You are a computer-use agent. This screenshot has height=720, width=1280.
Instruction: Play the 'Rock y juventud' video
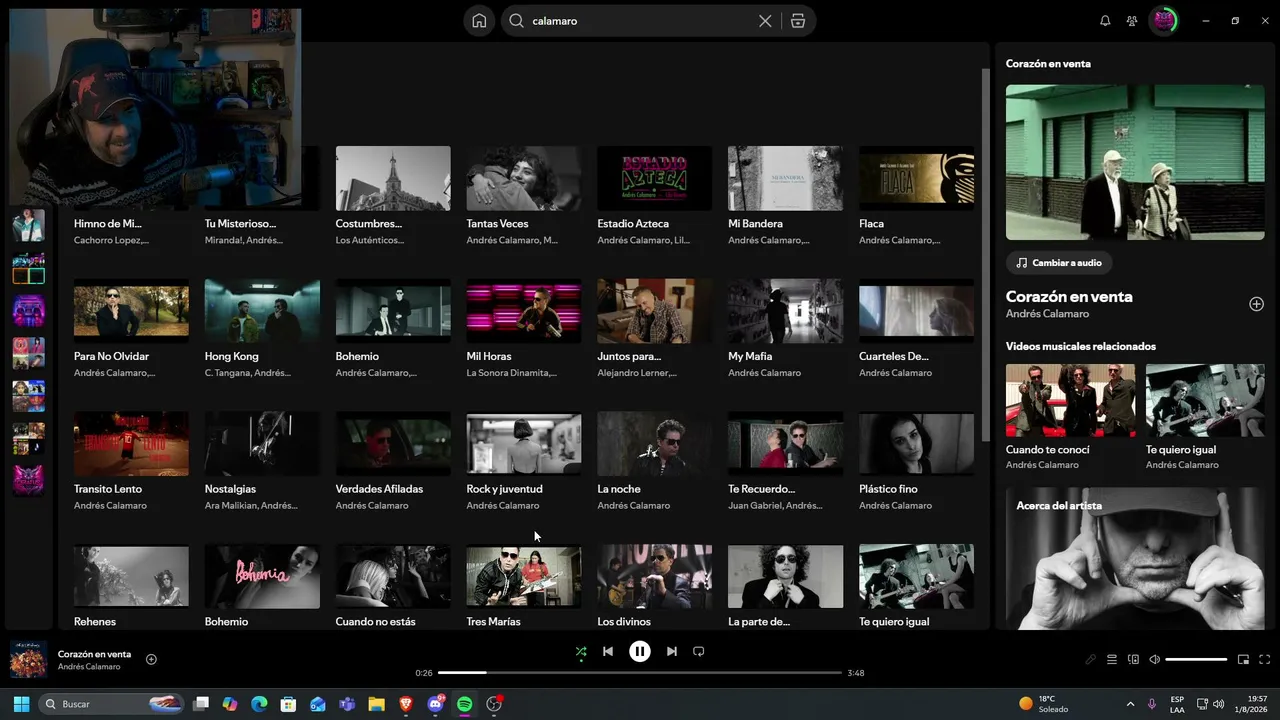524,444
